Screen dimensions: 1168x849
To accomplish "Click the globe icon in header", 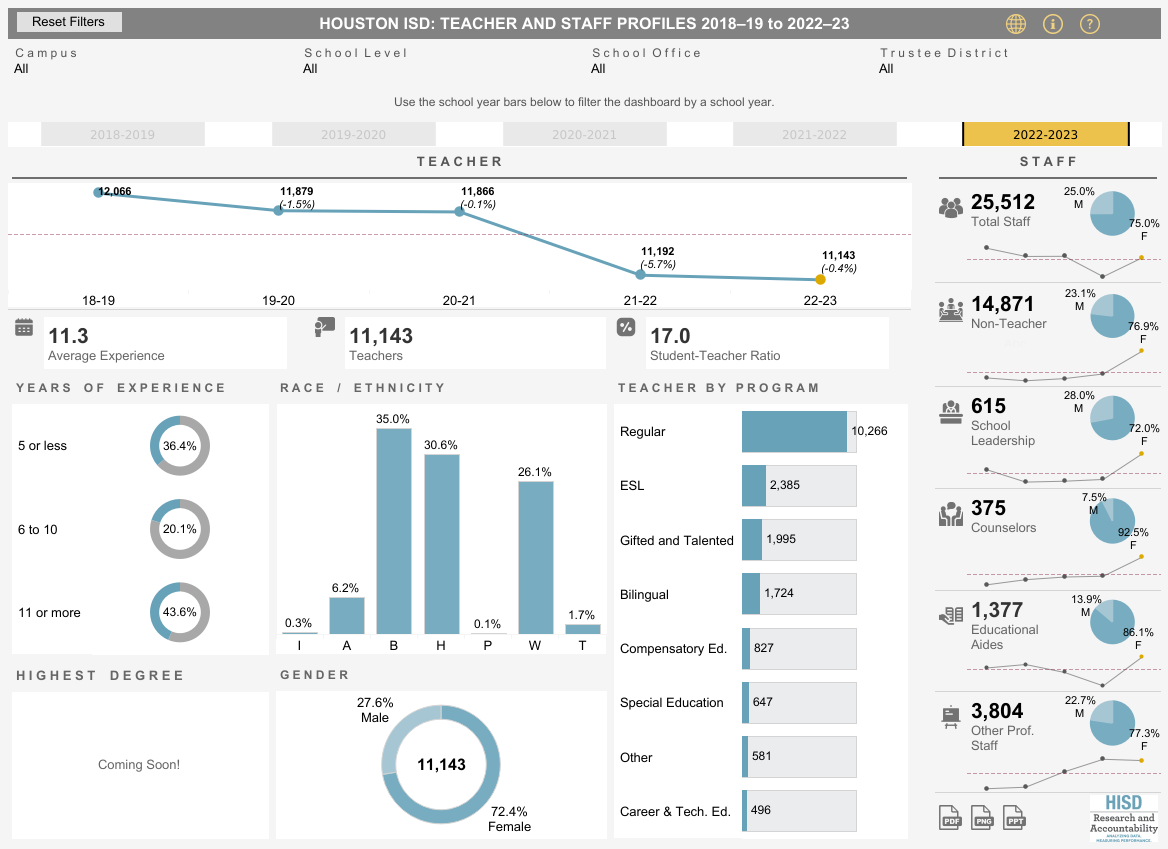I will coord(1015,24).
